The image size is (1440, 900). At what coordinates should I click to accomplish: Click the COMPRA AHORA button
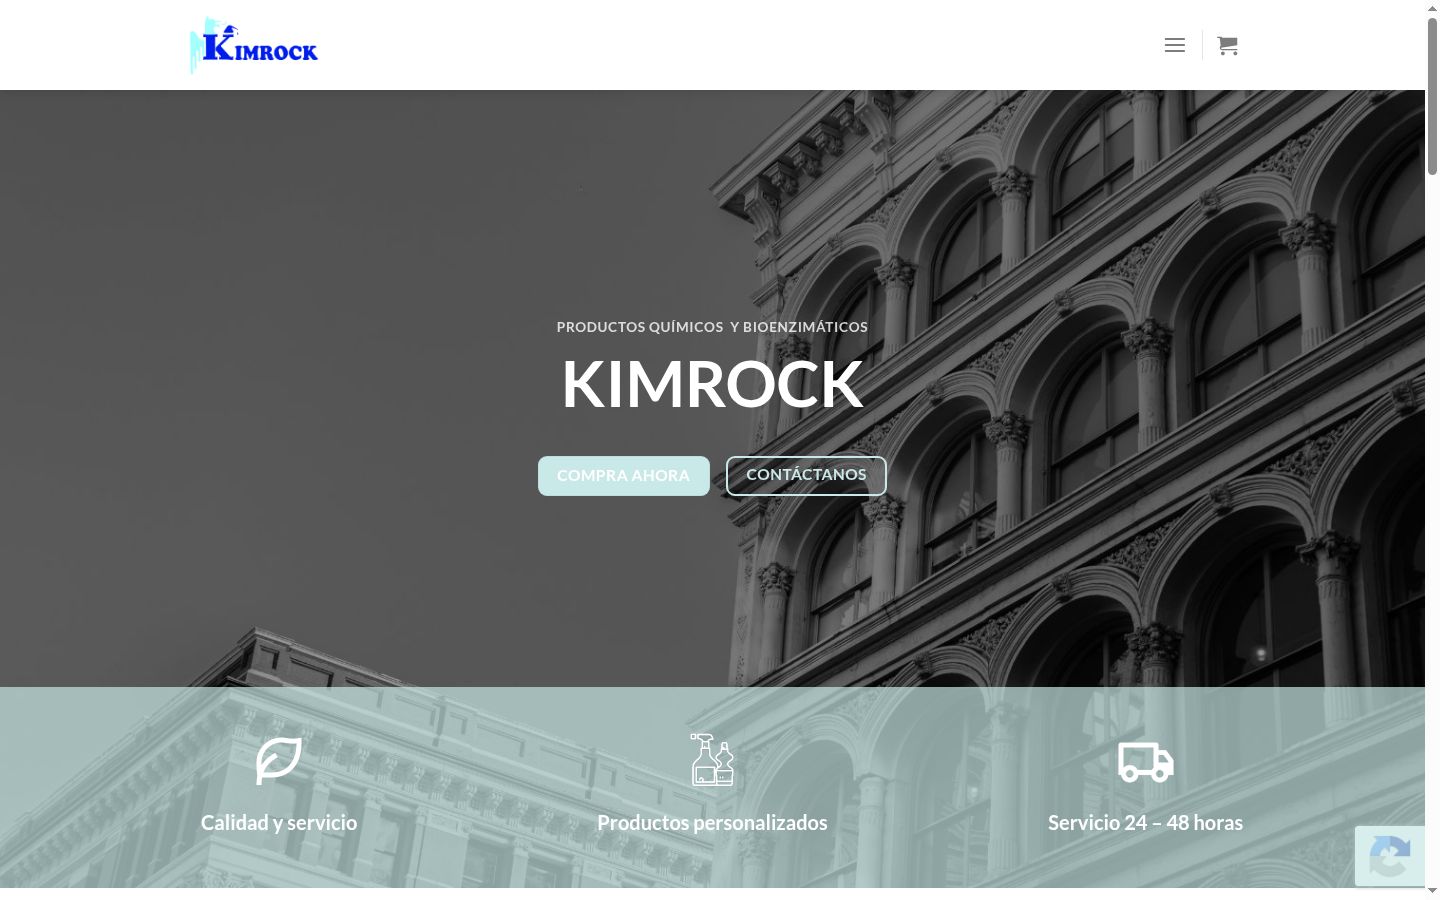click(624, 476)
